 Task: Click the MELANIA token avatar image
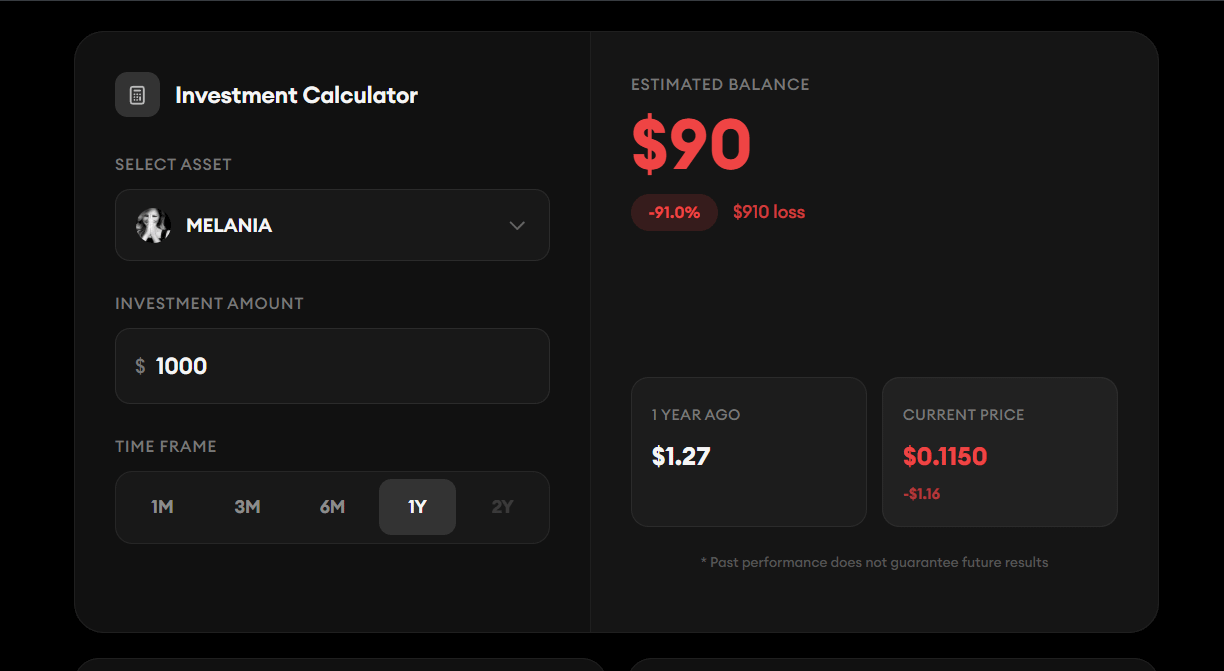pyautogui.click(x=153, y=225)
